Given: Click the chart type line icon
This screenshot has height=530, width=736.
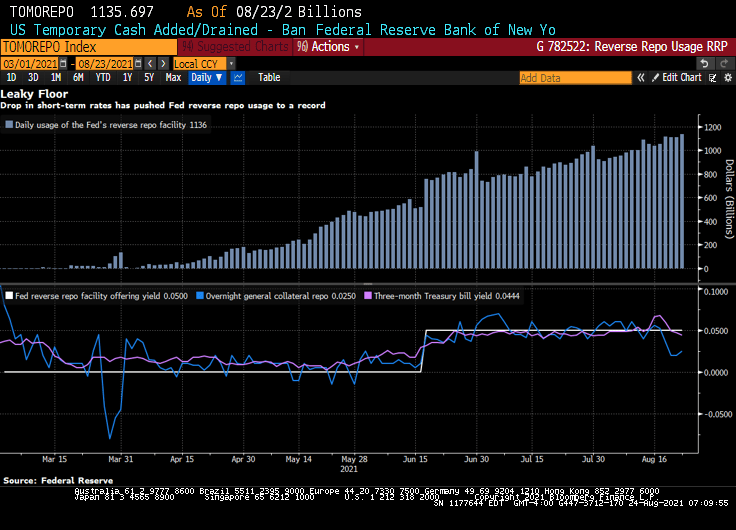Looking at the screenshot, I should click(238, 77).
